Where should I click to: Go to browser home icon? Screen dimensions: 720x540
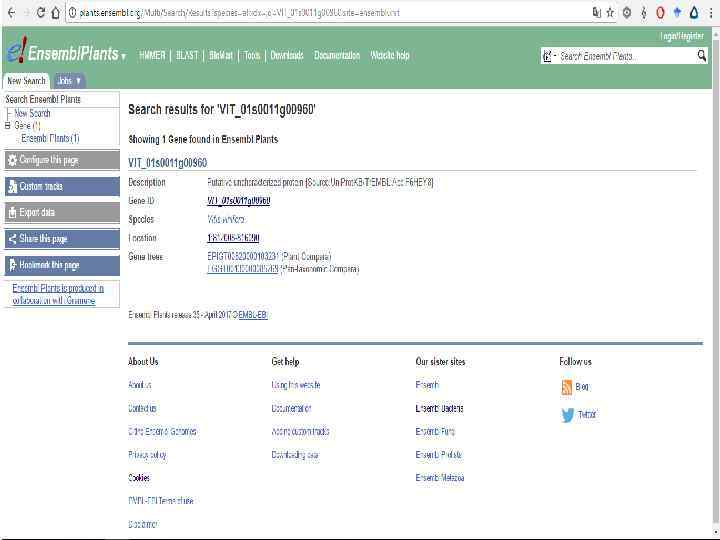(x=56, y=12)
